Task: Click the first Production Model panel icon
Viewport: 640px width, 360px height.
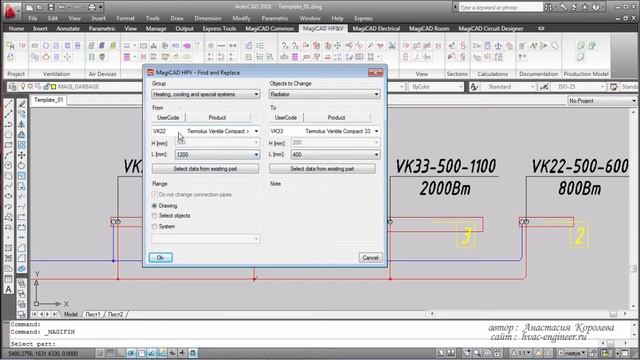Action: pos(581,46)
